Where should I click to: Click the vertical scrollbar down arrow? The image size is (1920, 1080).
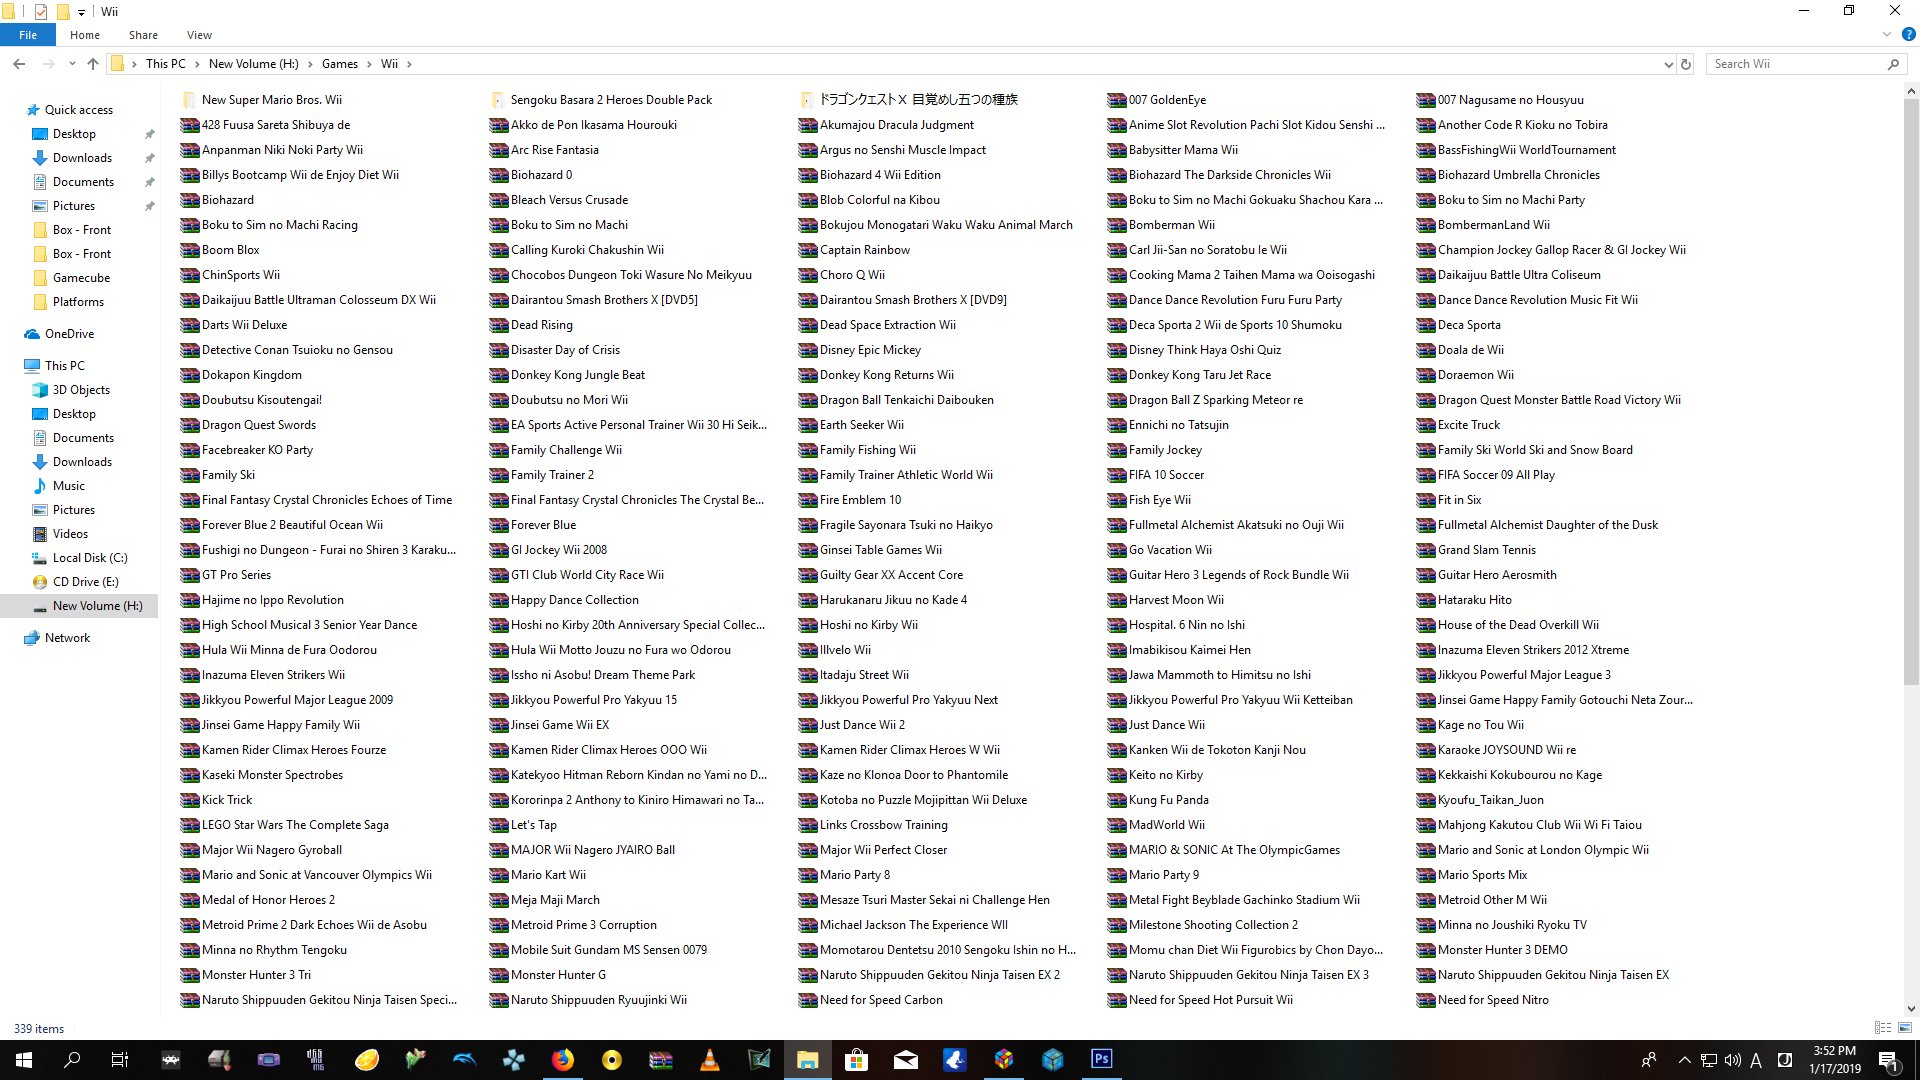click(x=1911, y=1009)
